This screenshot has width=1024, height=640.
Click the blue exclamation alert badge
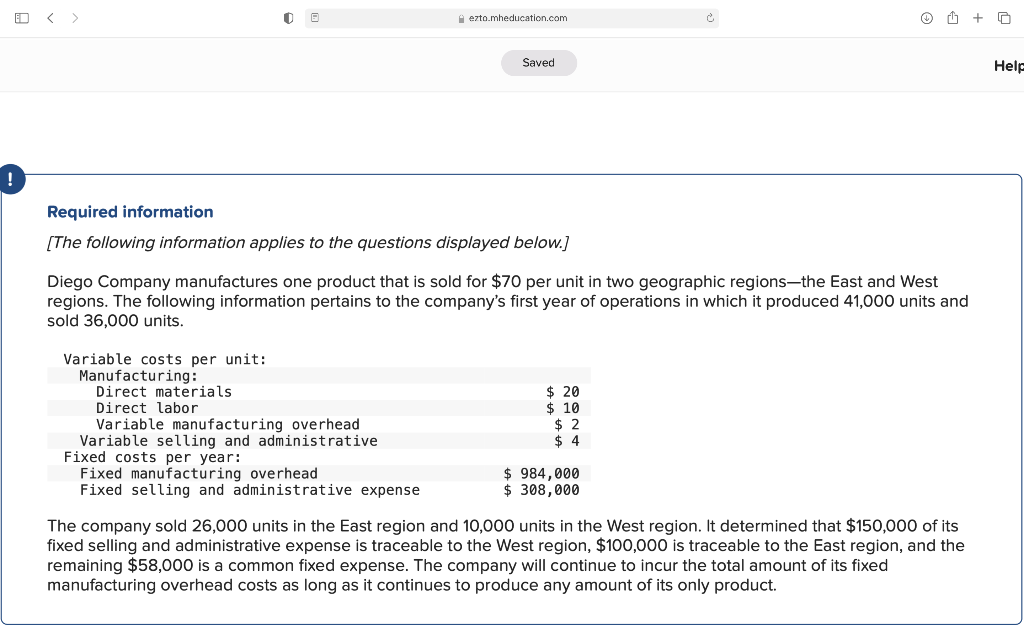pyautogui.click(x=10, y=180)
